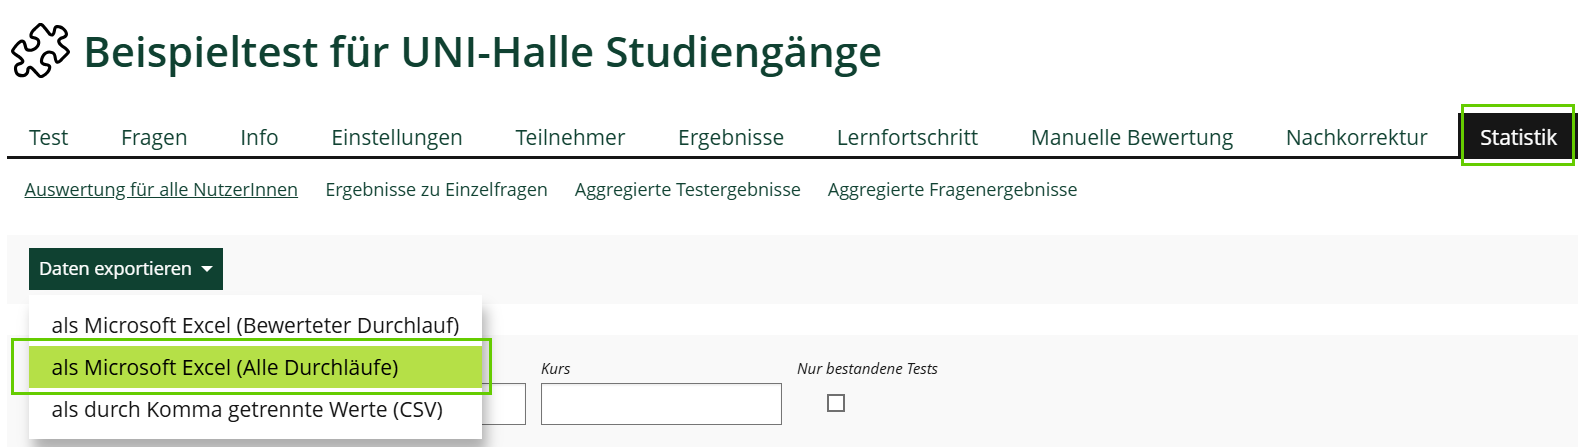1578x447 pixels.
Task: Go to the Fragen tab
Action: (154, 137)
